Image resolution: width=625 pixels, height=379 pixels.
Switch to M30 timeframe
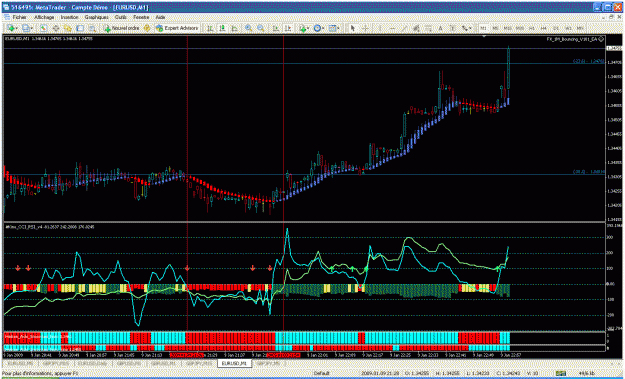point(519,28)
